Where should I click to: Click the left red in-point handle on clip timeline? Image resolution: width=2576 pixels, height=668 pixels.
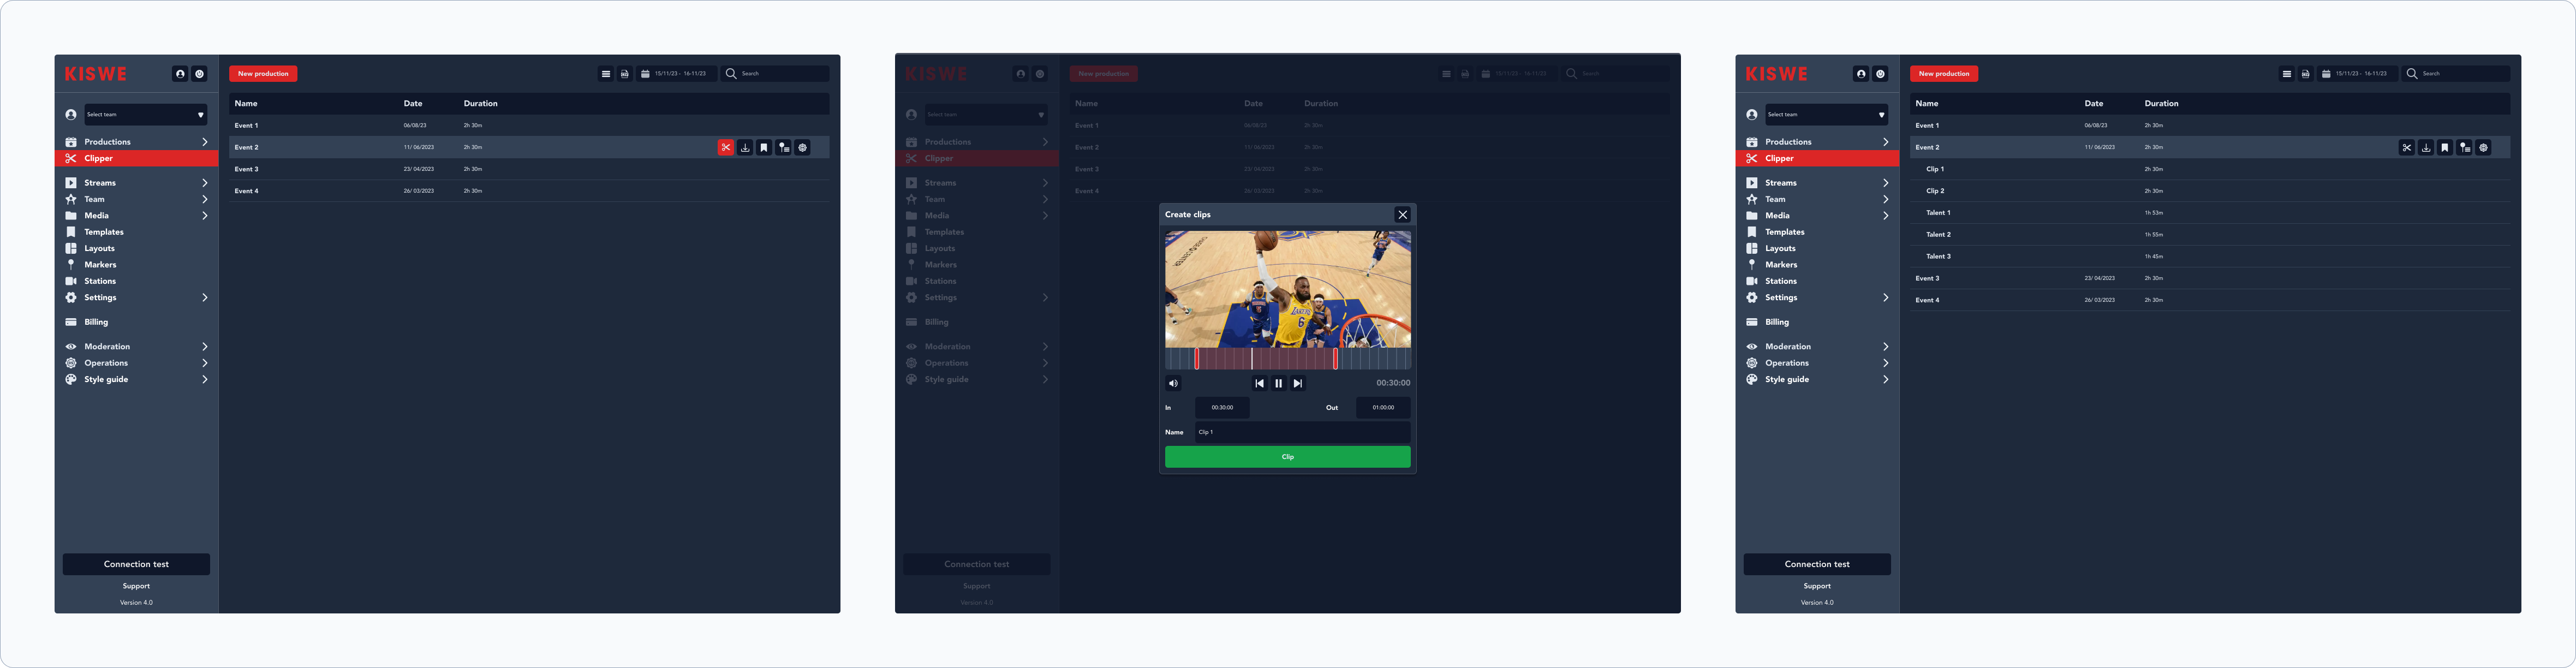click(1197, 359)
